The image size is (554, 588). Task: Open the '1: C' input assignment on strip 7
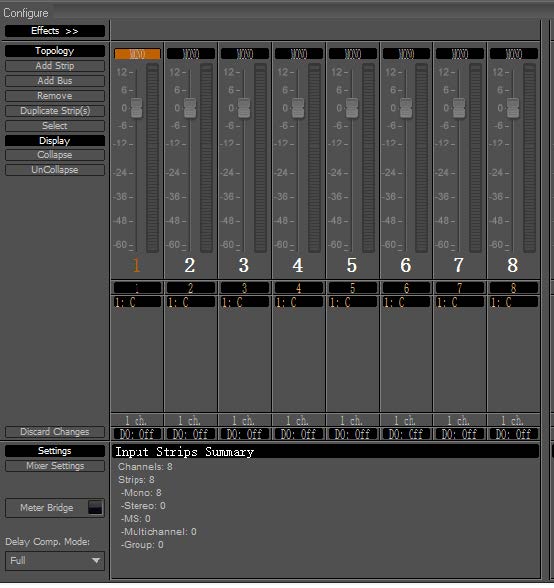point(460,302)
